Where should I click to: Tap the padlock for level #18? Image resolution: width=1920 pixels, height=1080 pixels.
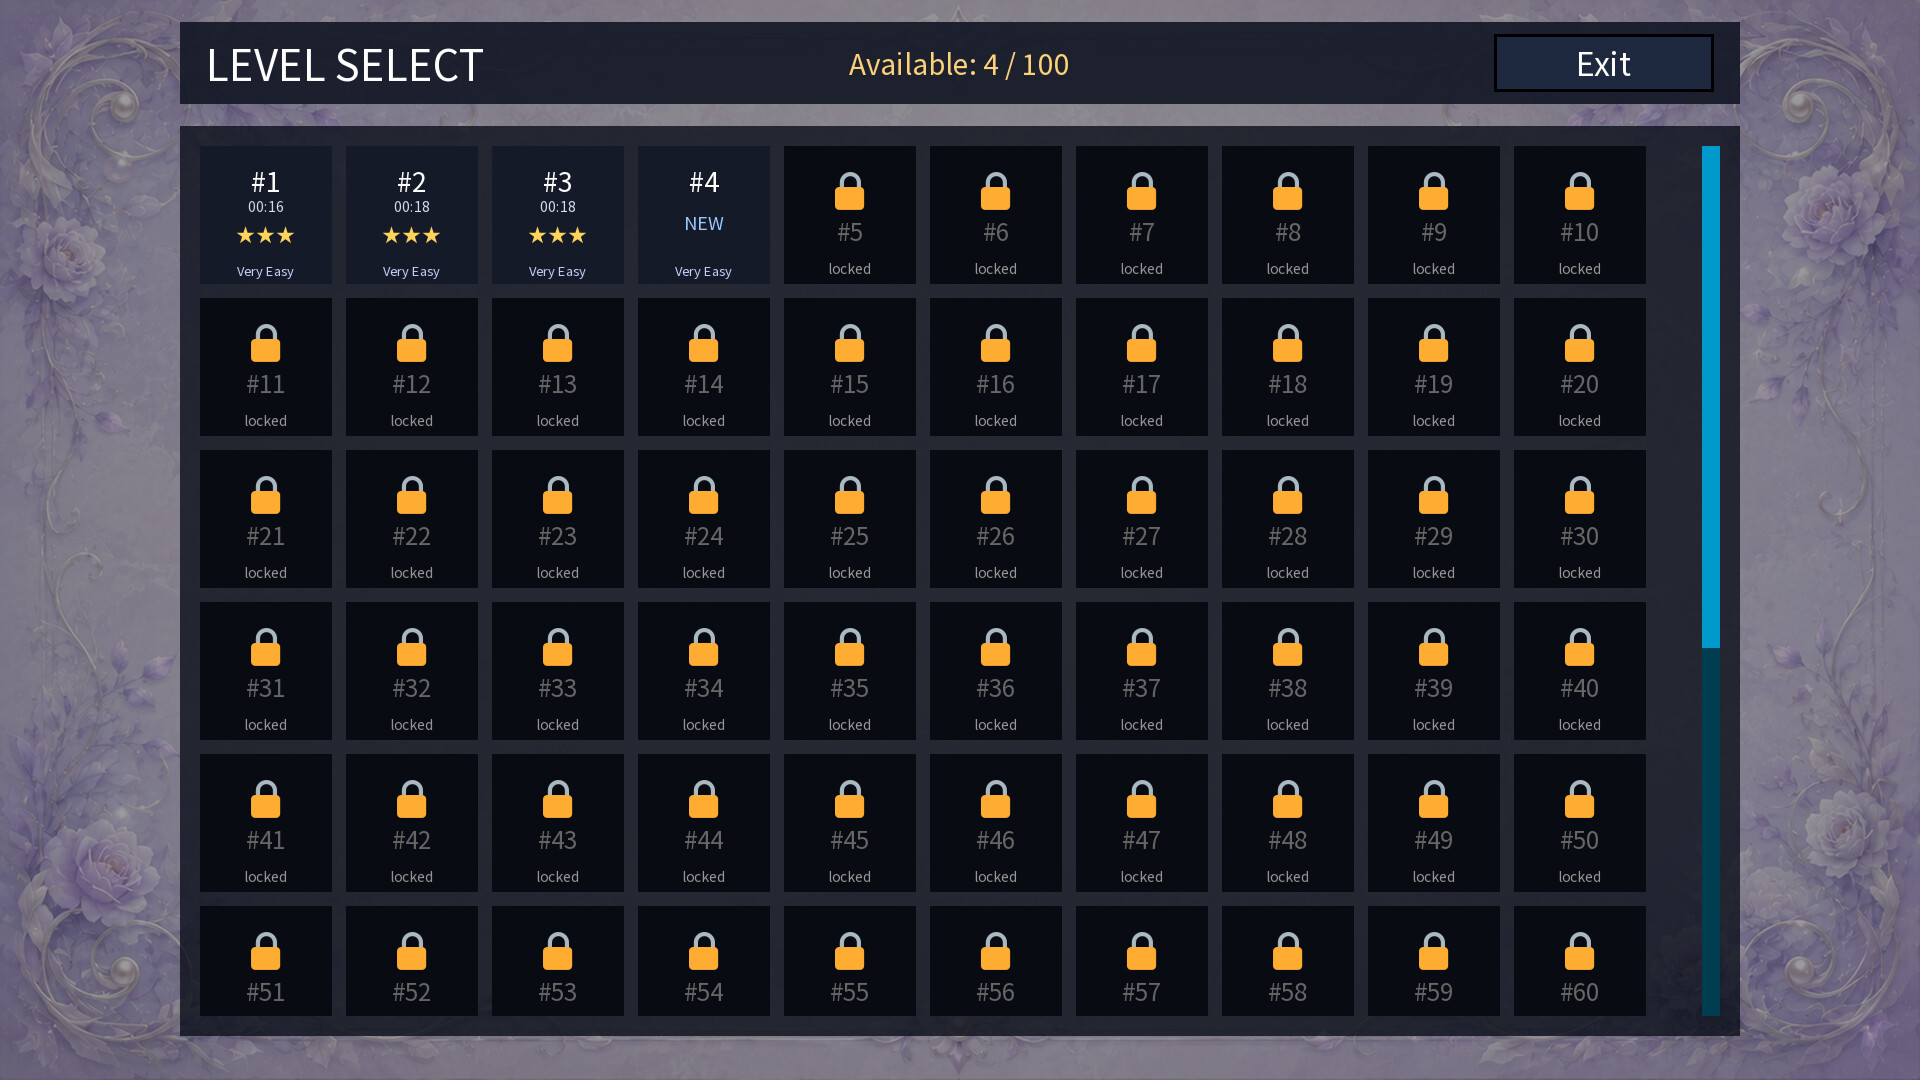click(1288, 343)
